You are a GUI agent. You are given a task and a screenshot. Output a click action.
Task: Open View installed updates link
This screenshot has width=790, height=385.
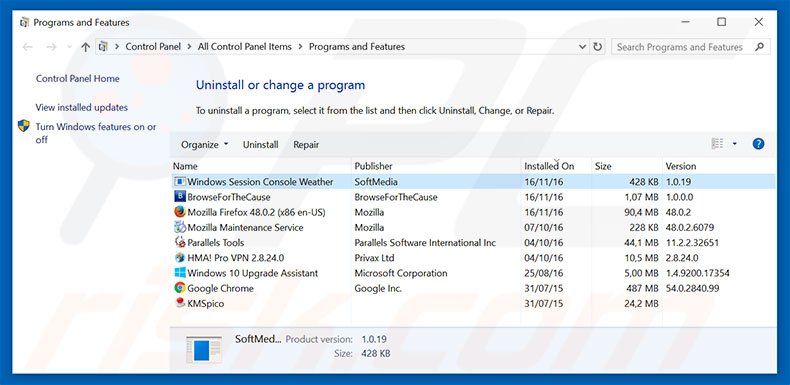[x=82, y=107]
